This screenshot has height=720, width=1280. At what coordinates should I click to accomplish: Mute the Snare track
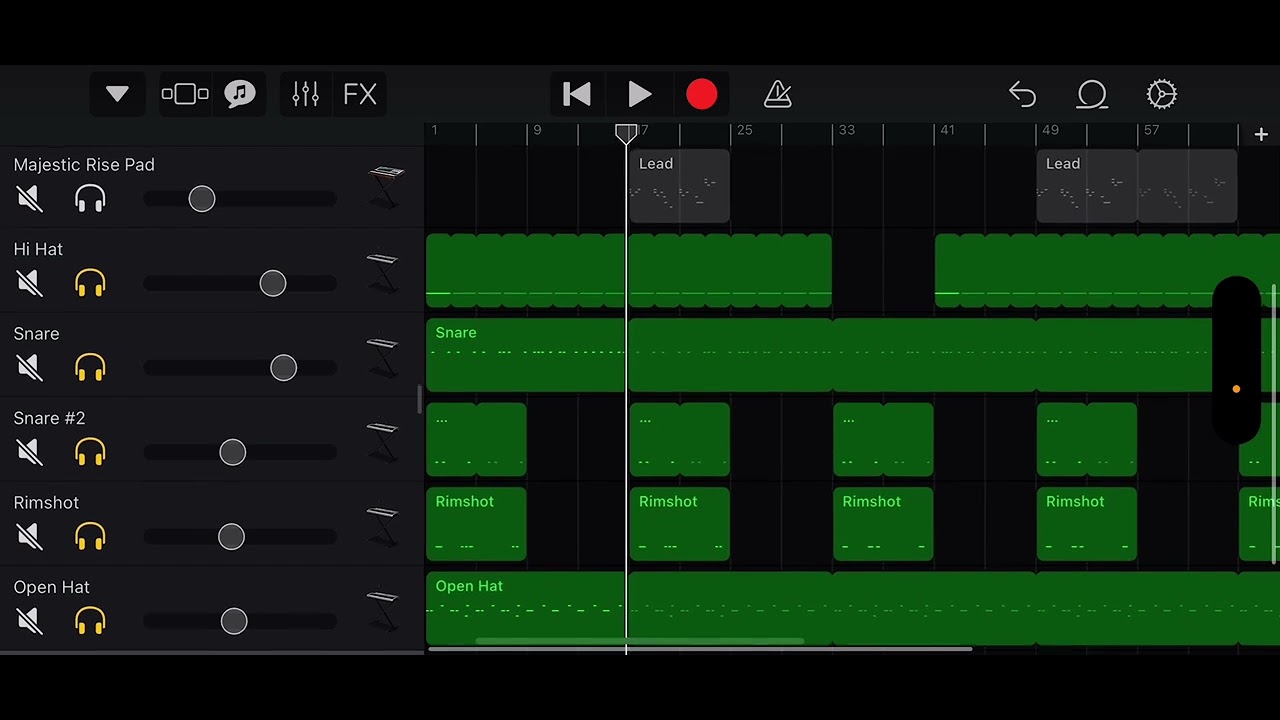(x=30, y=368)
